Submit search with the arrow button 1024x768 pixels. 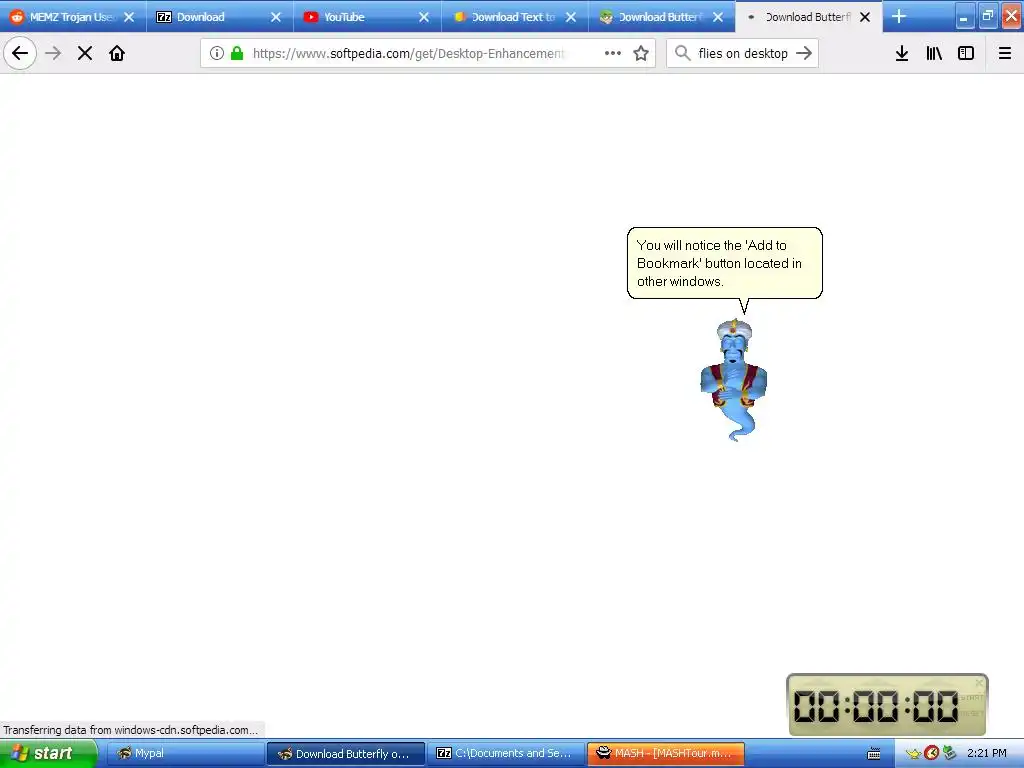[x=804, y=53]
